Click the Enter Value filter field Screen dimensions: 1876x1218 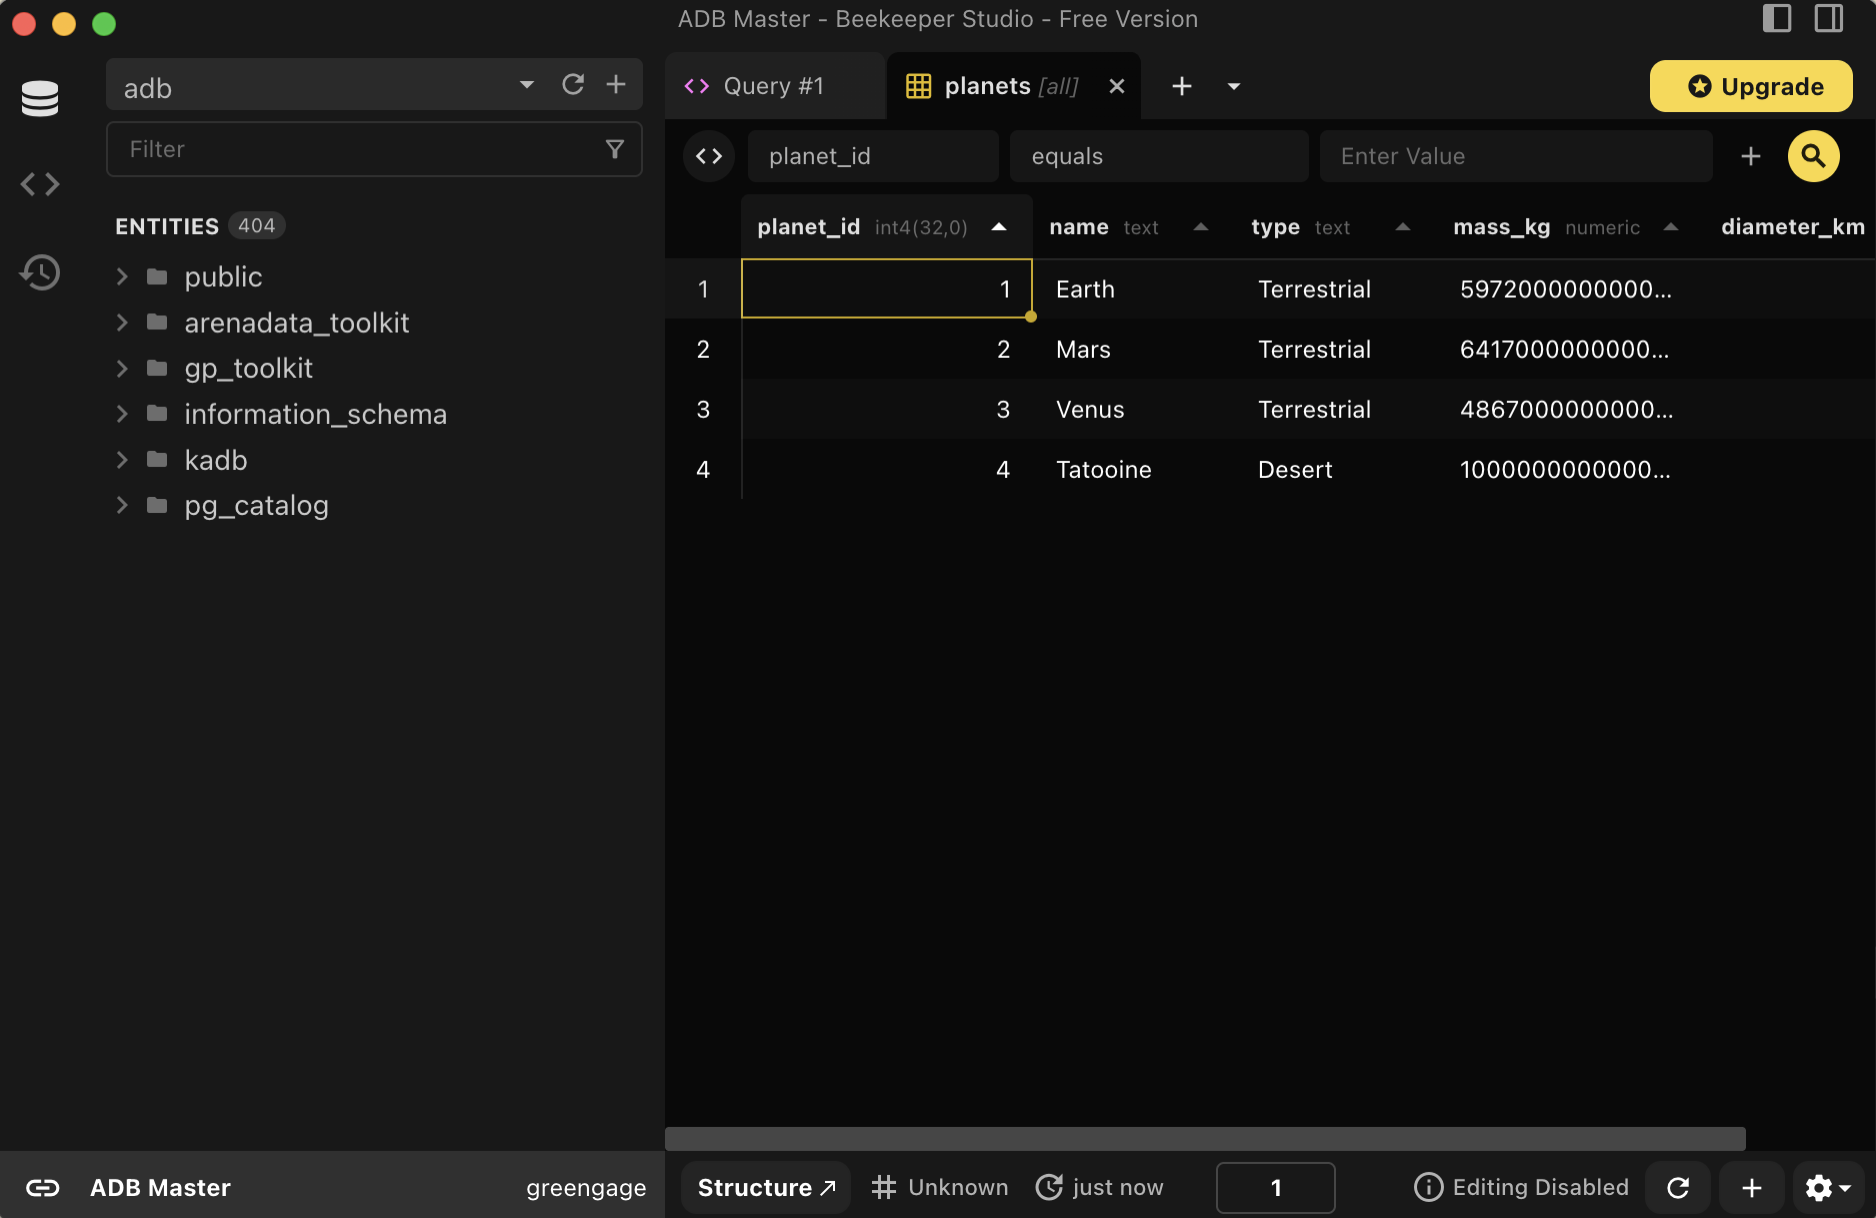click(1516, 156)
